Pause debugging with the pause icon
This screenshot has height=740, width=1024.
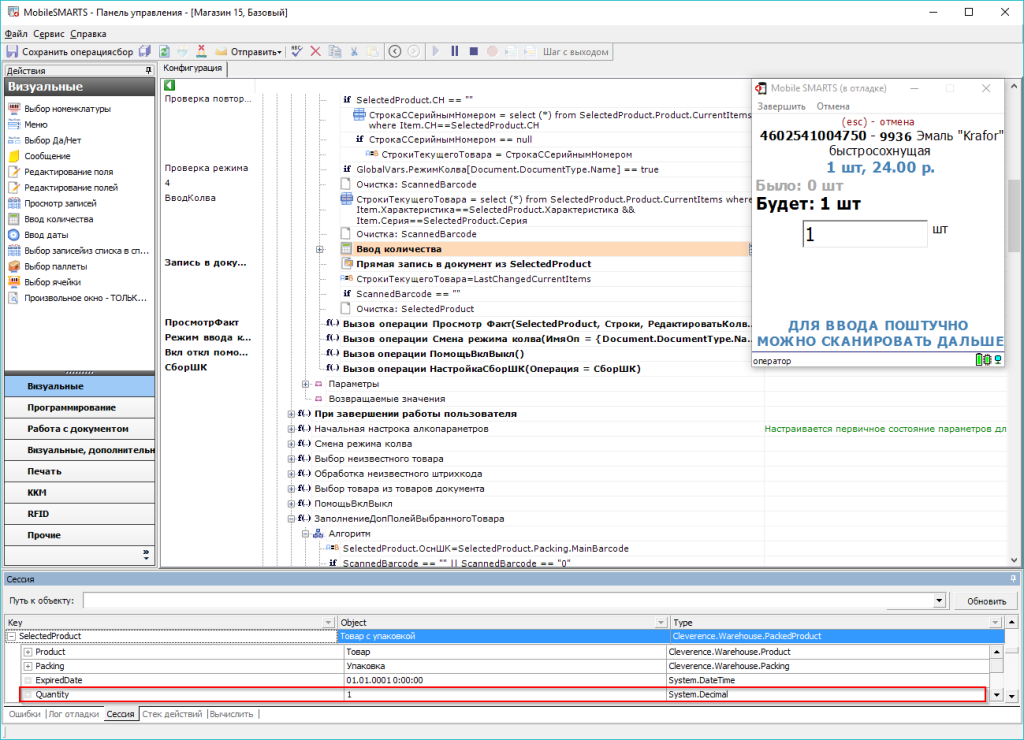point(455,52)
